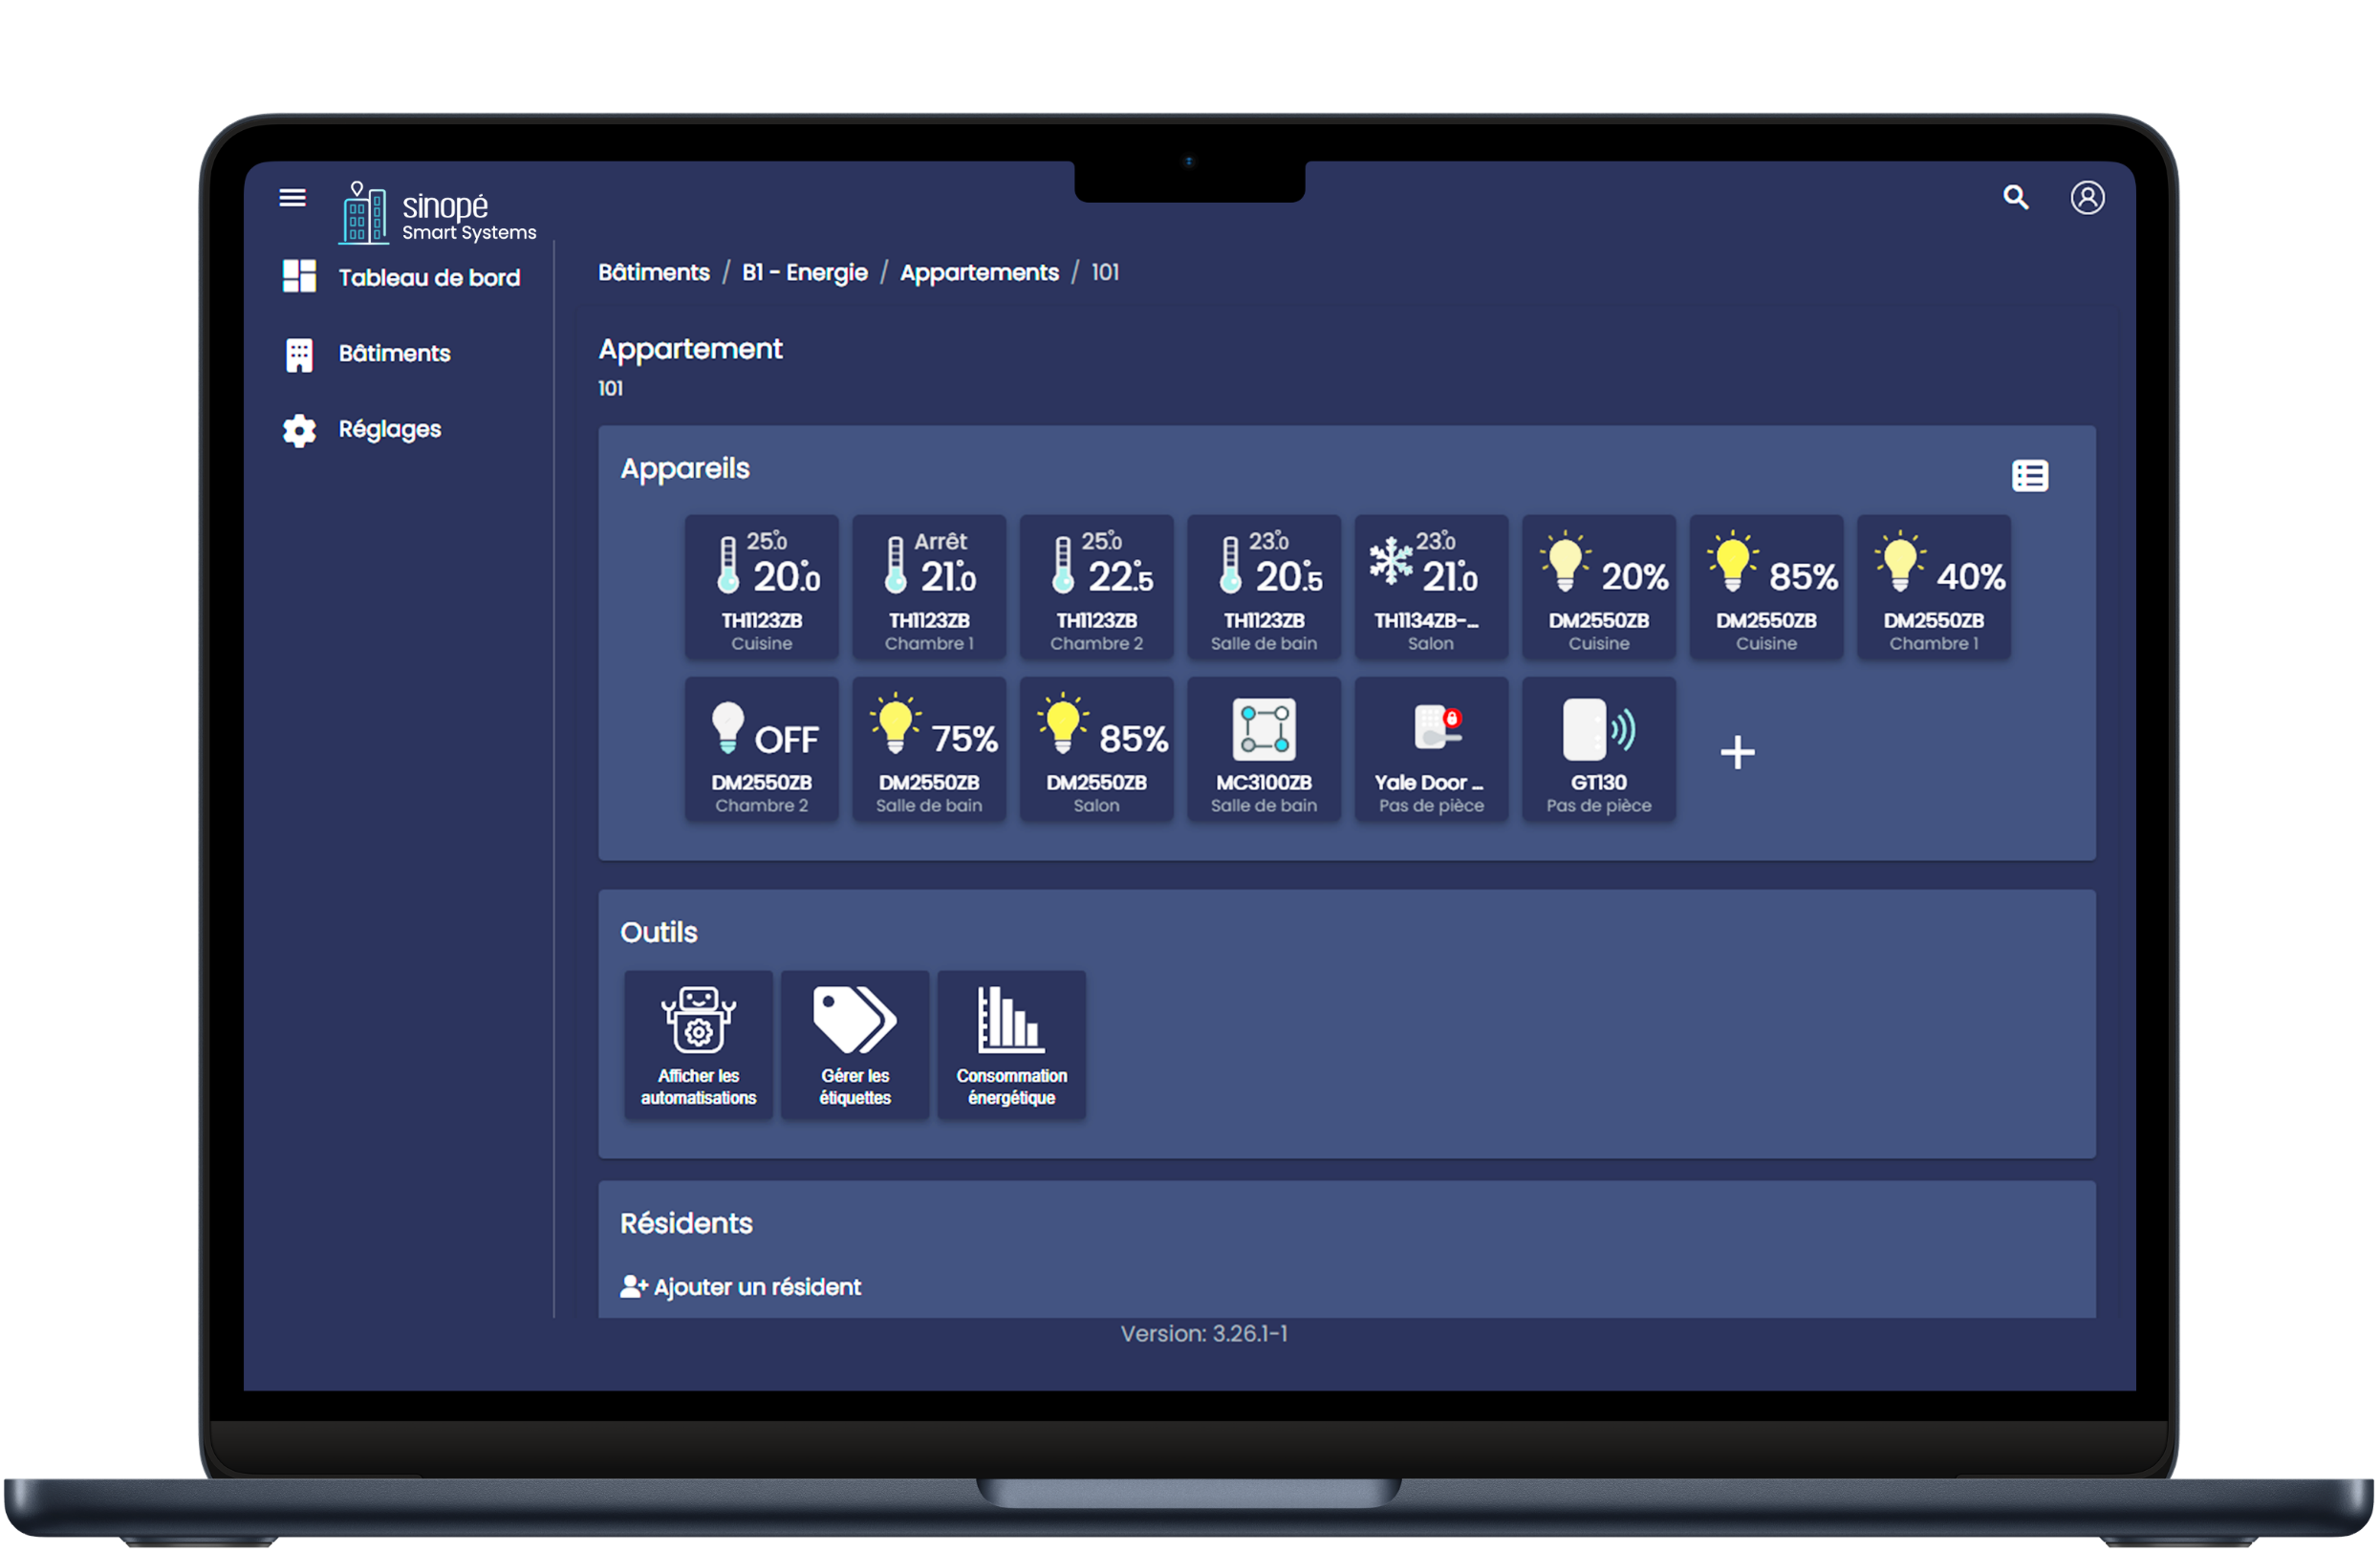Open the 75% dimmer in Salle de bain
This screenshot has width=2380, height=1552.
(928, 749)
